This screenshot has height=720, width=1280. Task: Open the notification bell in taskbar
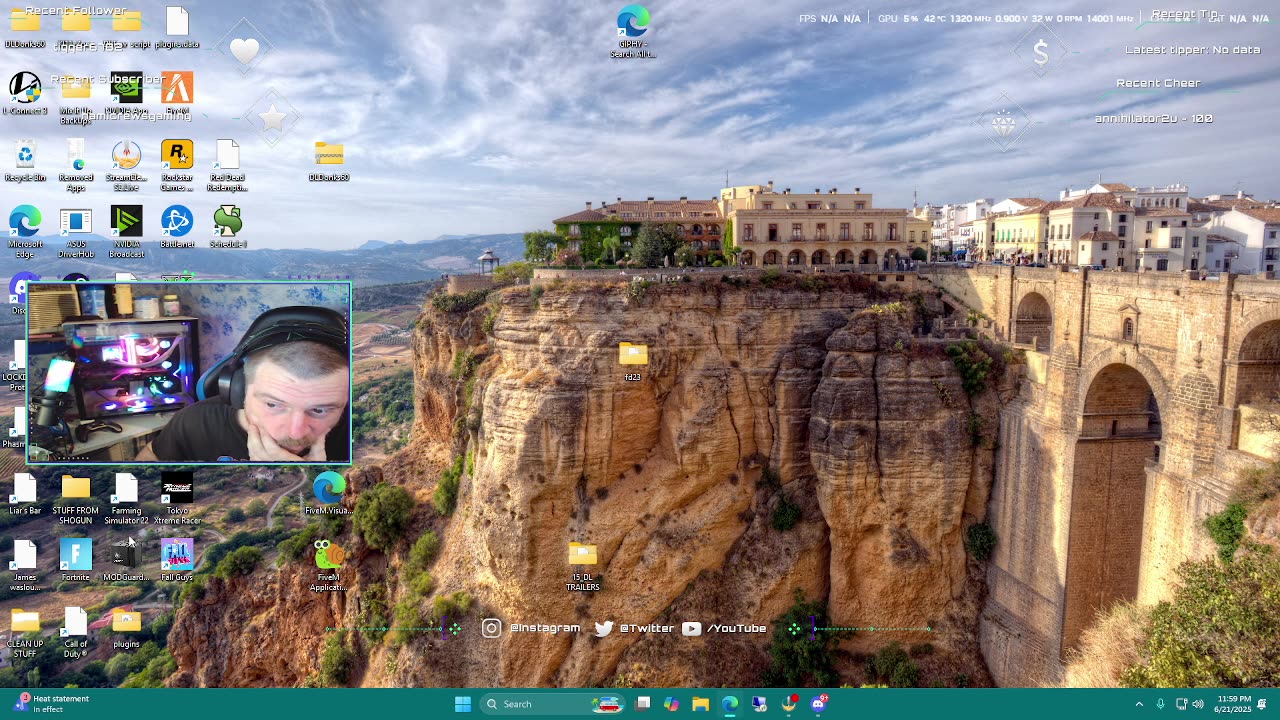1262,704
